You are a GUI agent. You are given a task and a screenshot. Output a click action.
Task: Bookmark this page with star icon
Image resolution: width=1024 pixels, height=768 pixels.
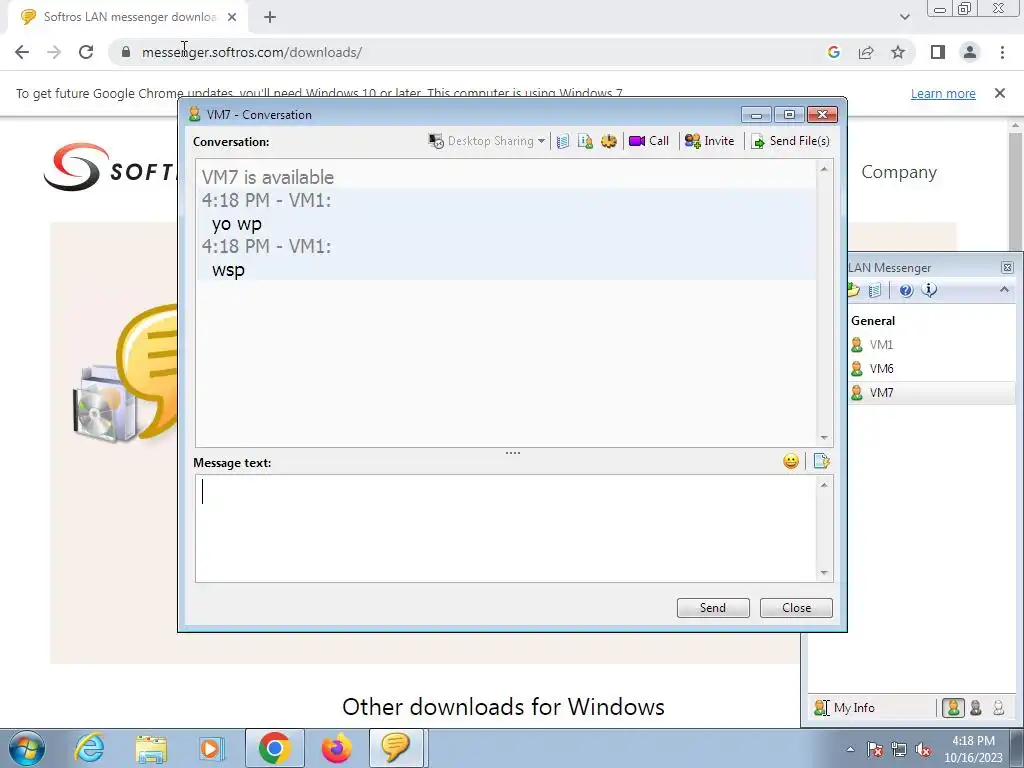[898, 52]
